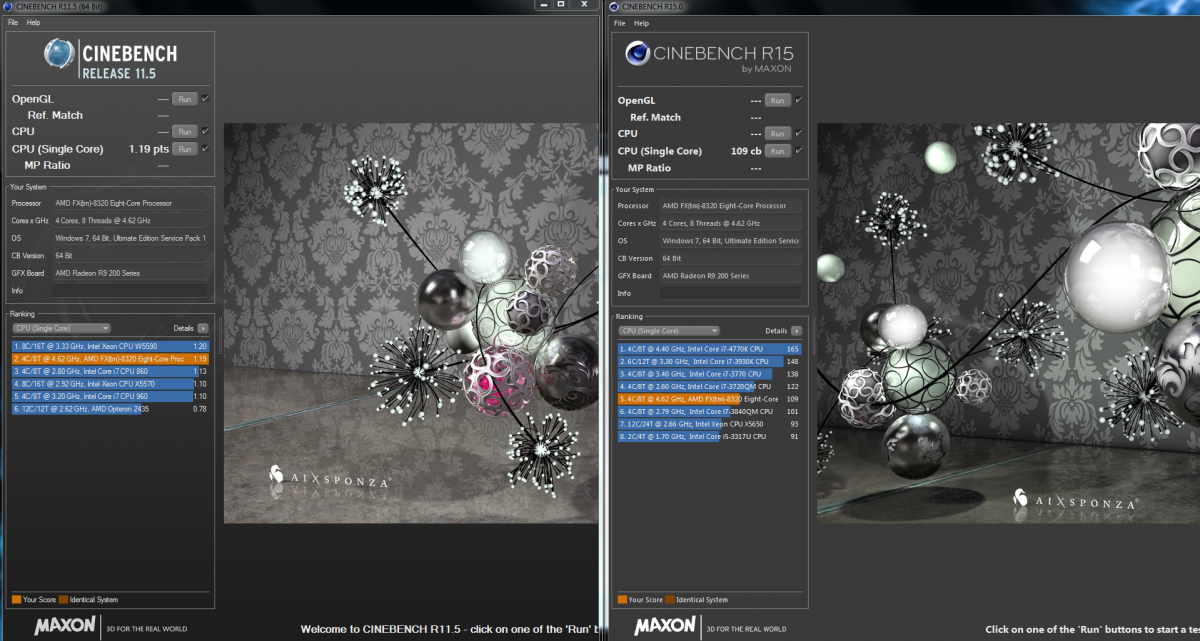This screenshot has width=1200, height=641.
Task: Click the OS field in R11.5
Action: (x=131, y=238)
